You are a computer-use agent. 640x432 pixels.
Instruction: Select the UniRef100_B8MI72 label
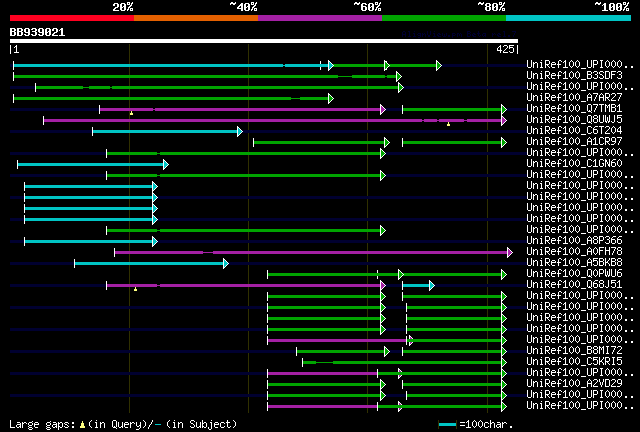[x=574, y=350]
